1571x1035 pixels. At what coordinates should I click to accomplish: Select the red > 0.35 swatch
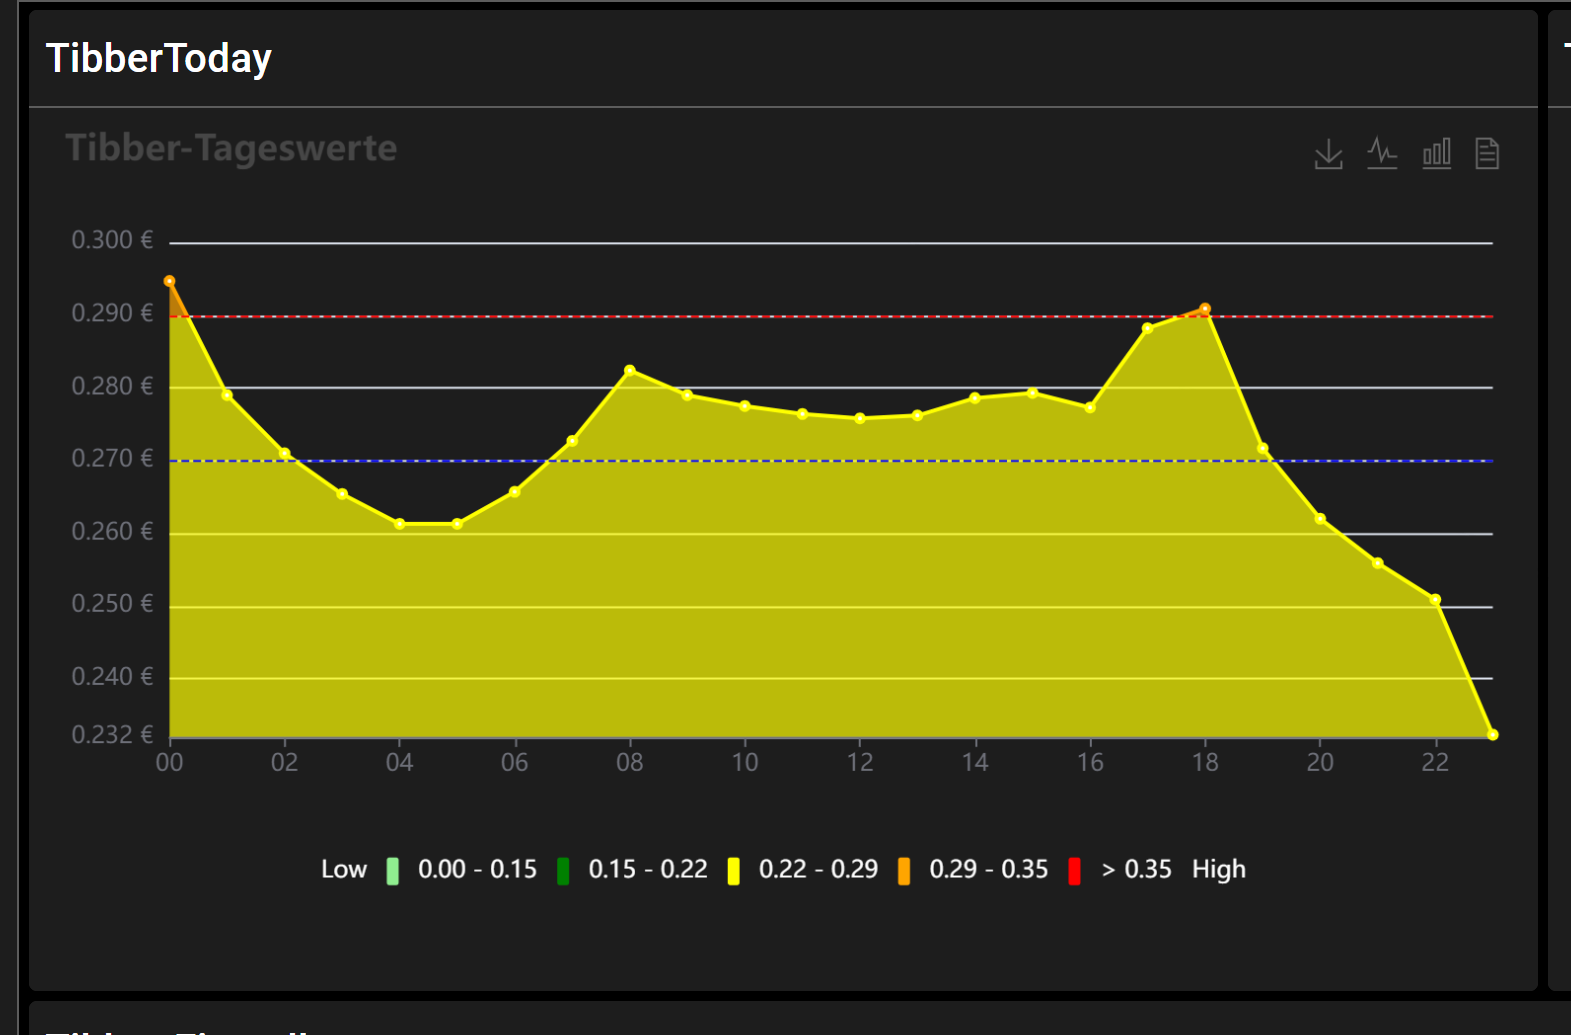coord(1074,871)
